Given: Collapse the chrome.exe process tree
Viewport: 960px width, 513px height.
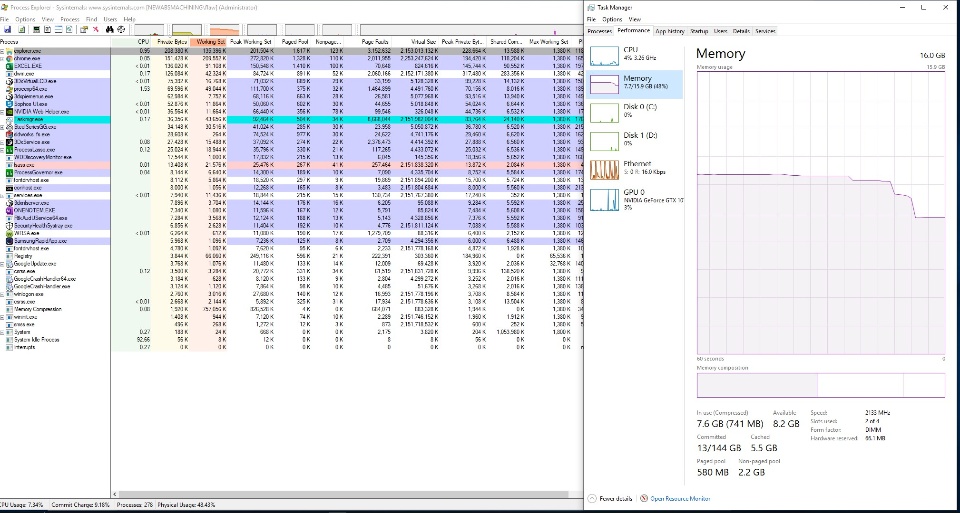Looking at the screenshot, I should (x=2, y=58).
